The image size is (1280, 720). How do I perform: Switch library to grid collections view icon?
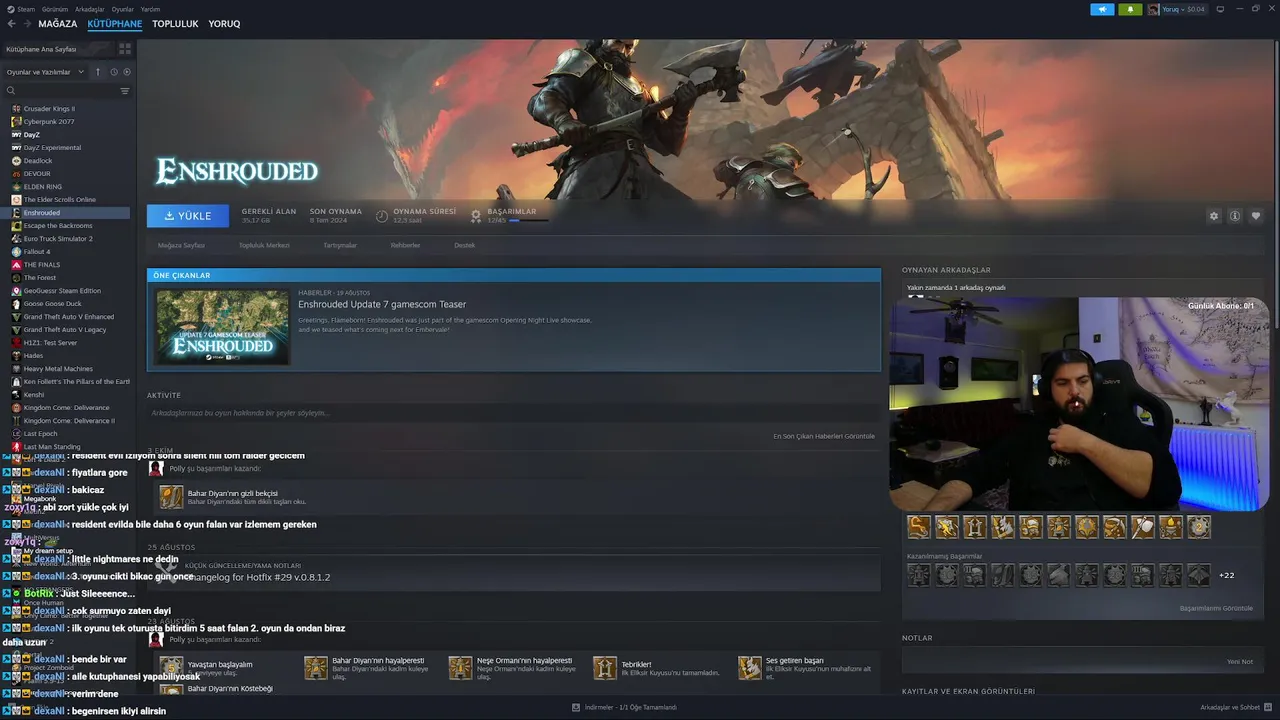(125, 48)
